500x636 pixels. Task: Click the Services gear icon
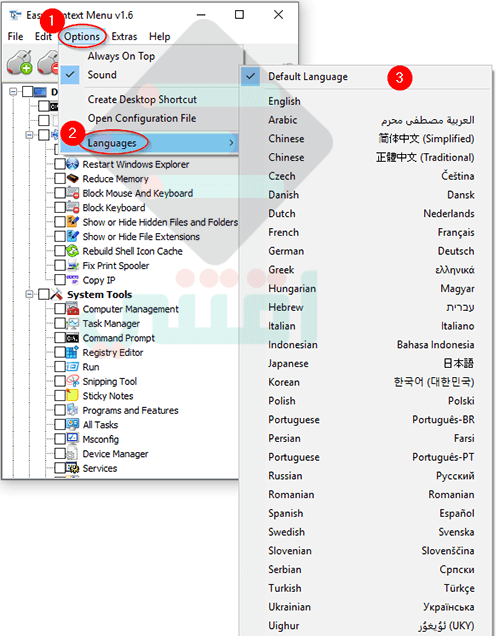[73, 468]
